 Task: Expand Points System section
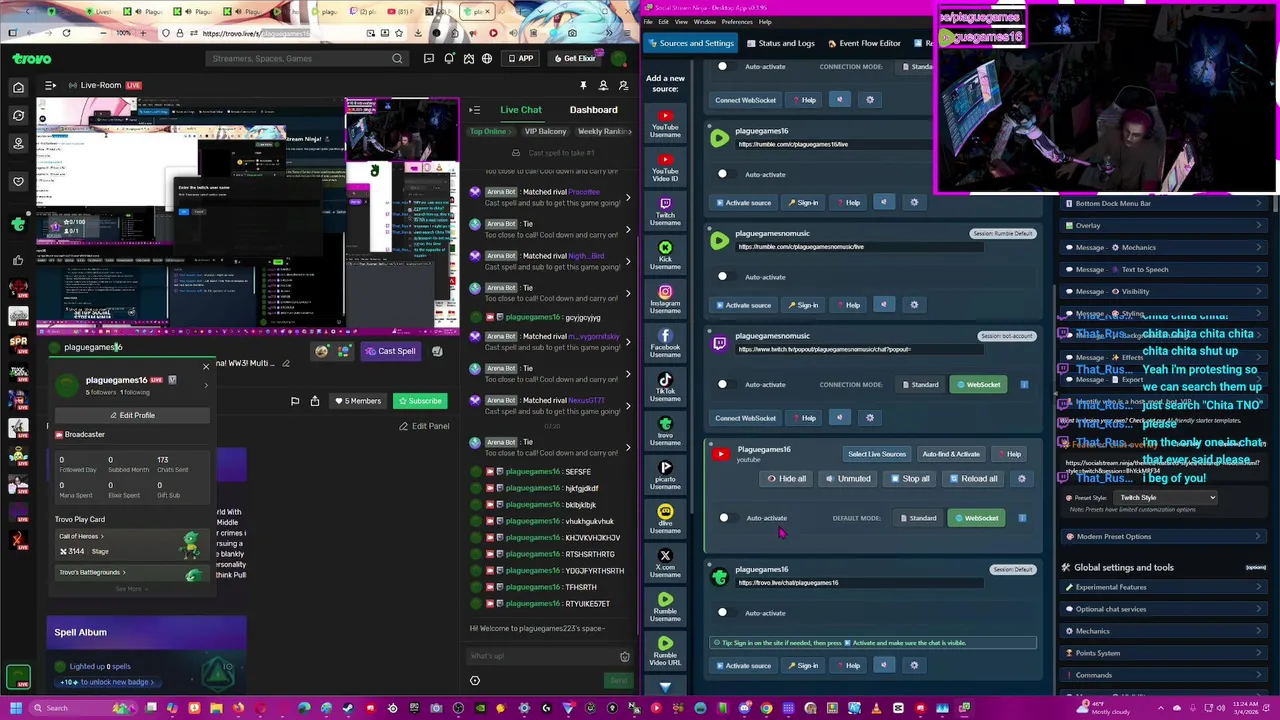click(x=1165, y=653)
